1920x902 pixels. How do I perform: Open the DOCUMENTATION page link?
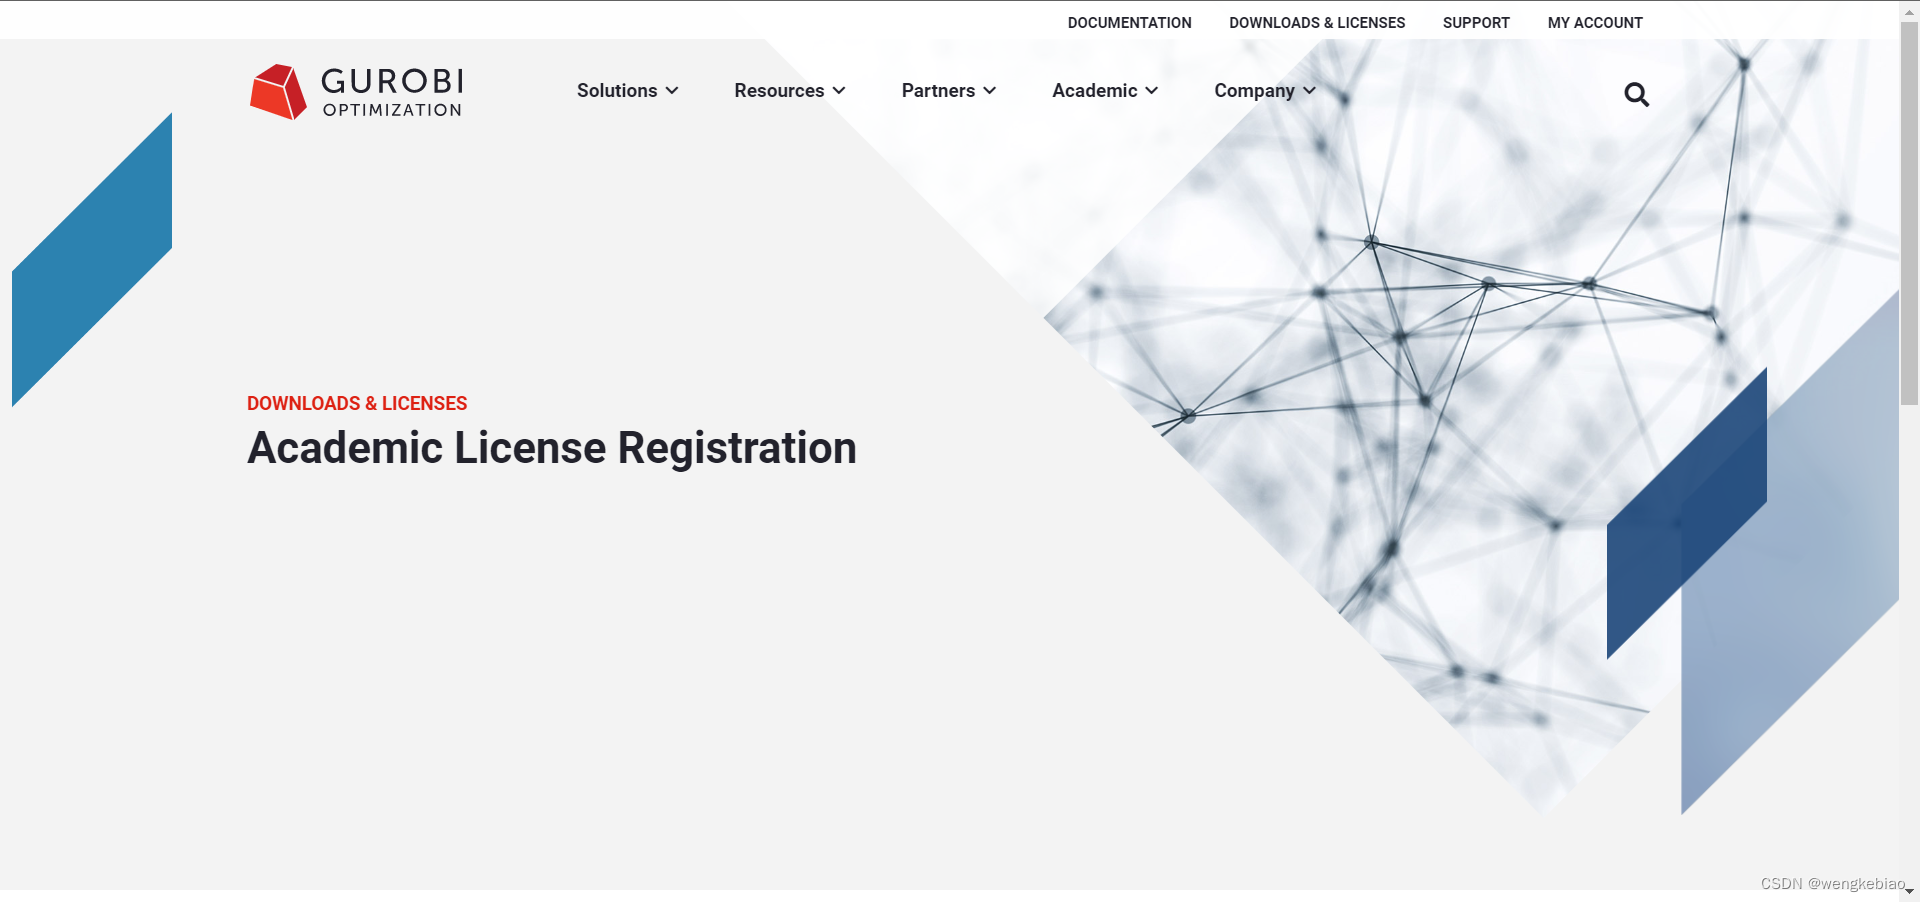point(1129,22)
